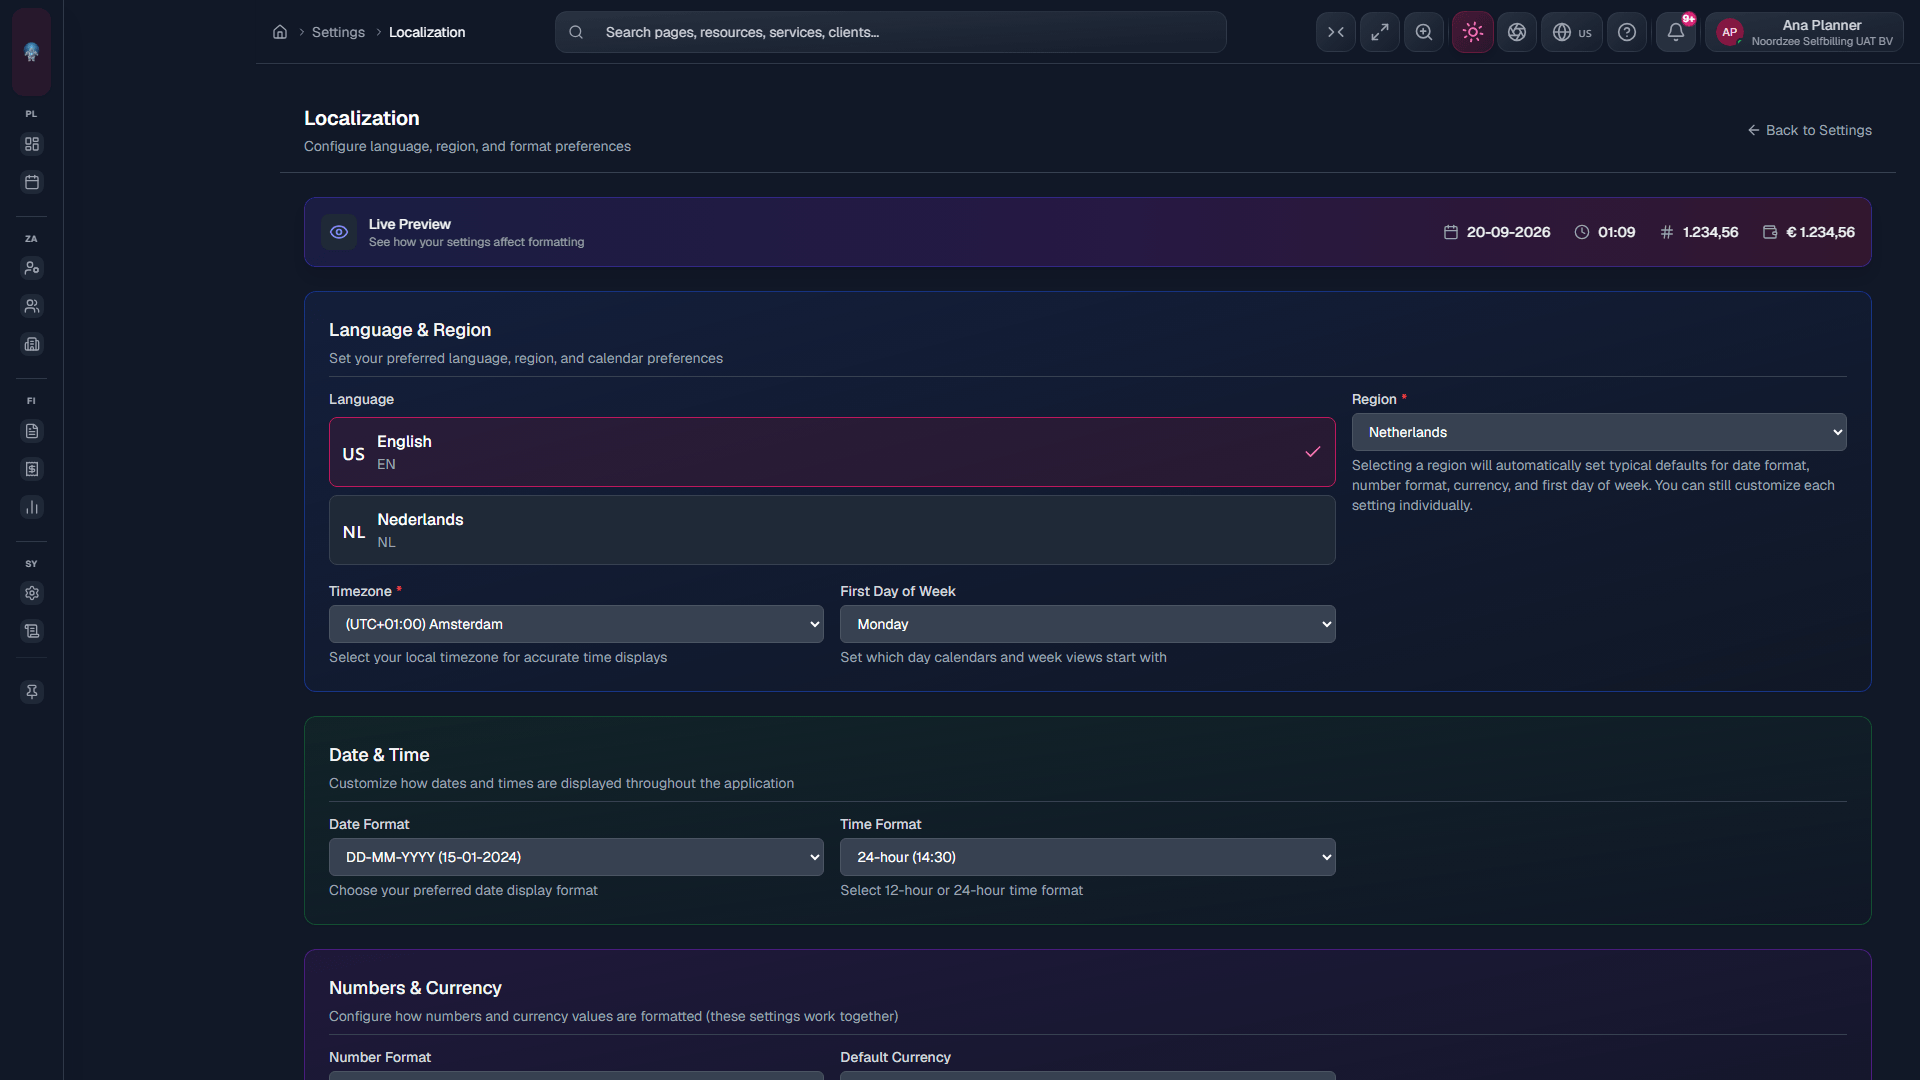Click the Language & Region heading
Image resolution: width=1920 pixels, height=1080 pixels.
pyautogui.click(x=410, y=330)
